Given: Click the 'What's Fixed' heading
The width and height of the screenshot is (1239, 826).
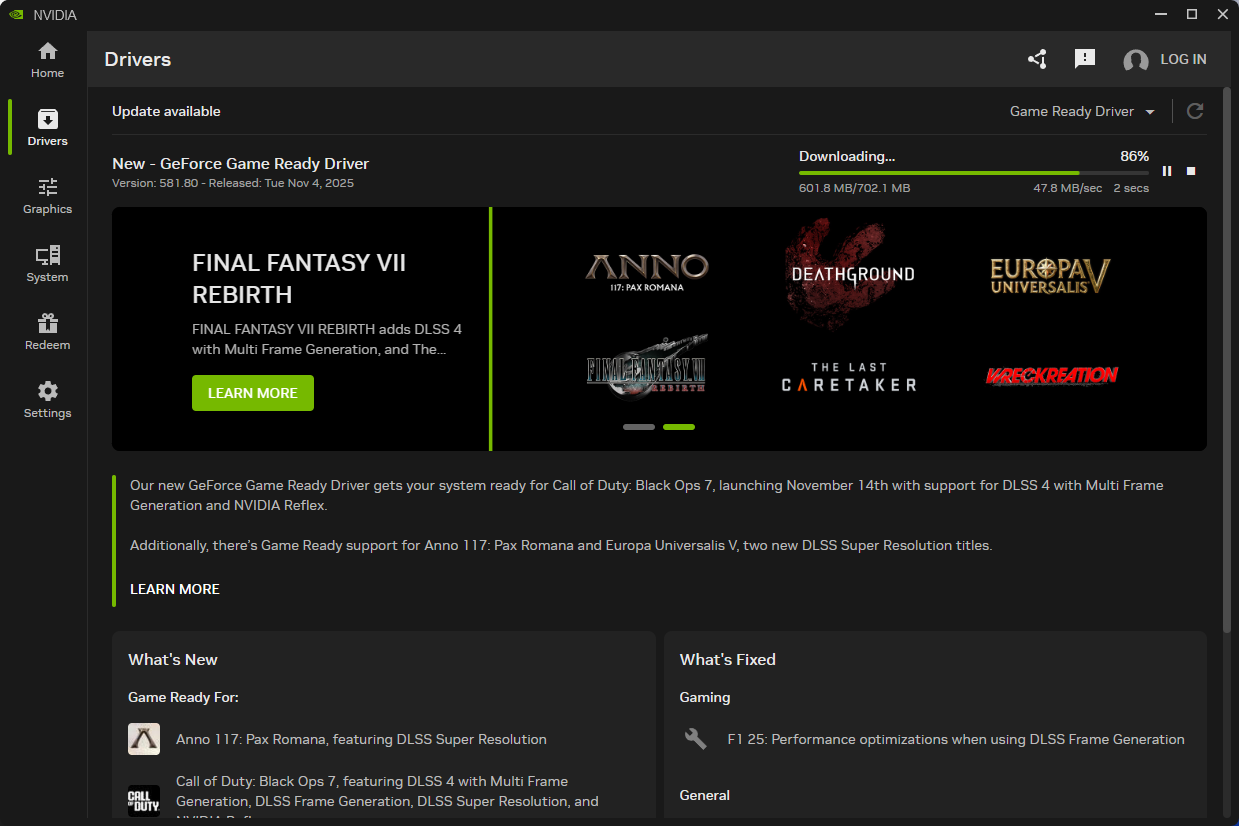Looking at the screenshot, I should pos(728,659).
